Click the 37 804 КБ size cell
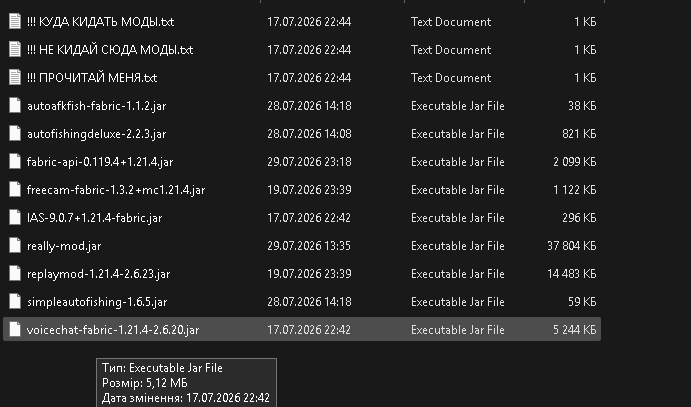This screenshot has height=407, width=691. click(x=572, y=246)
